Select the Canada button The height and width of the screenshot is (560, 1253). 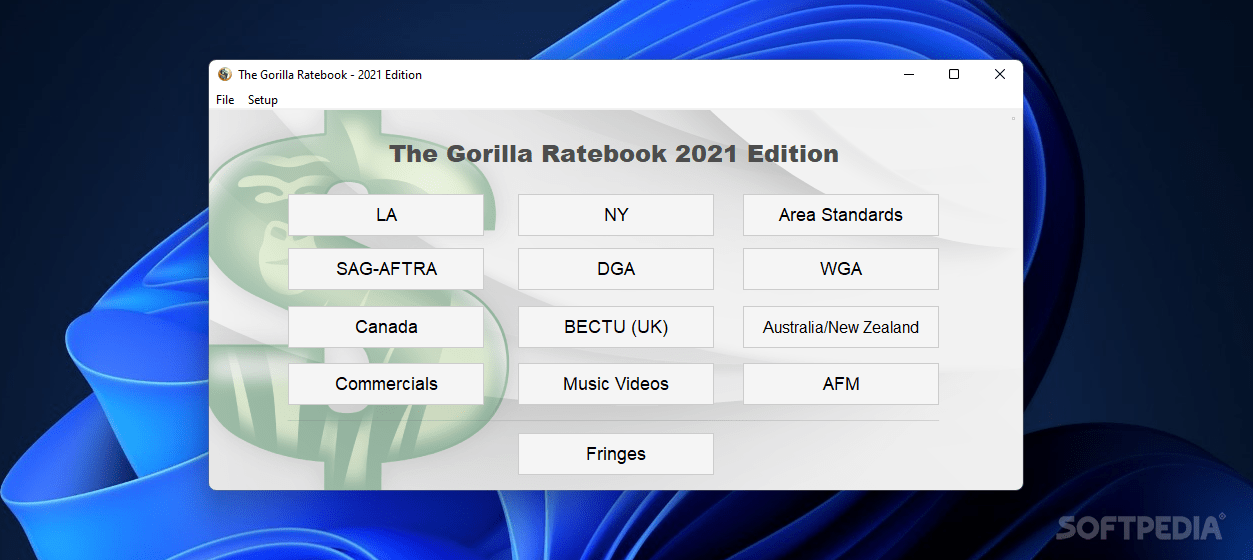pos(386,327)
